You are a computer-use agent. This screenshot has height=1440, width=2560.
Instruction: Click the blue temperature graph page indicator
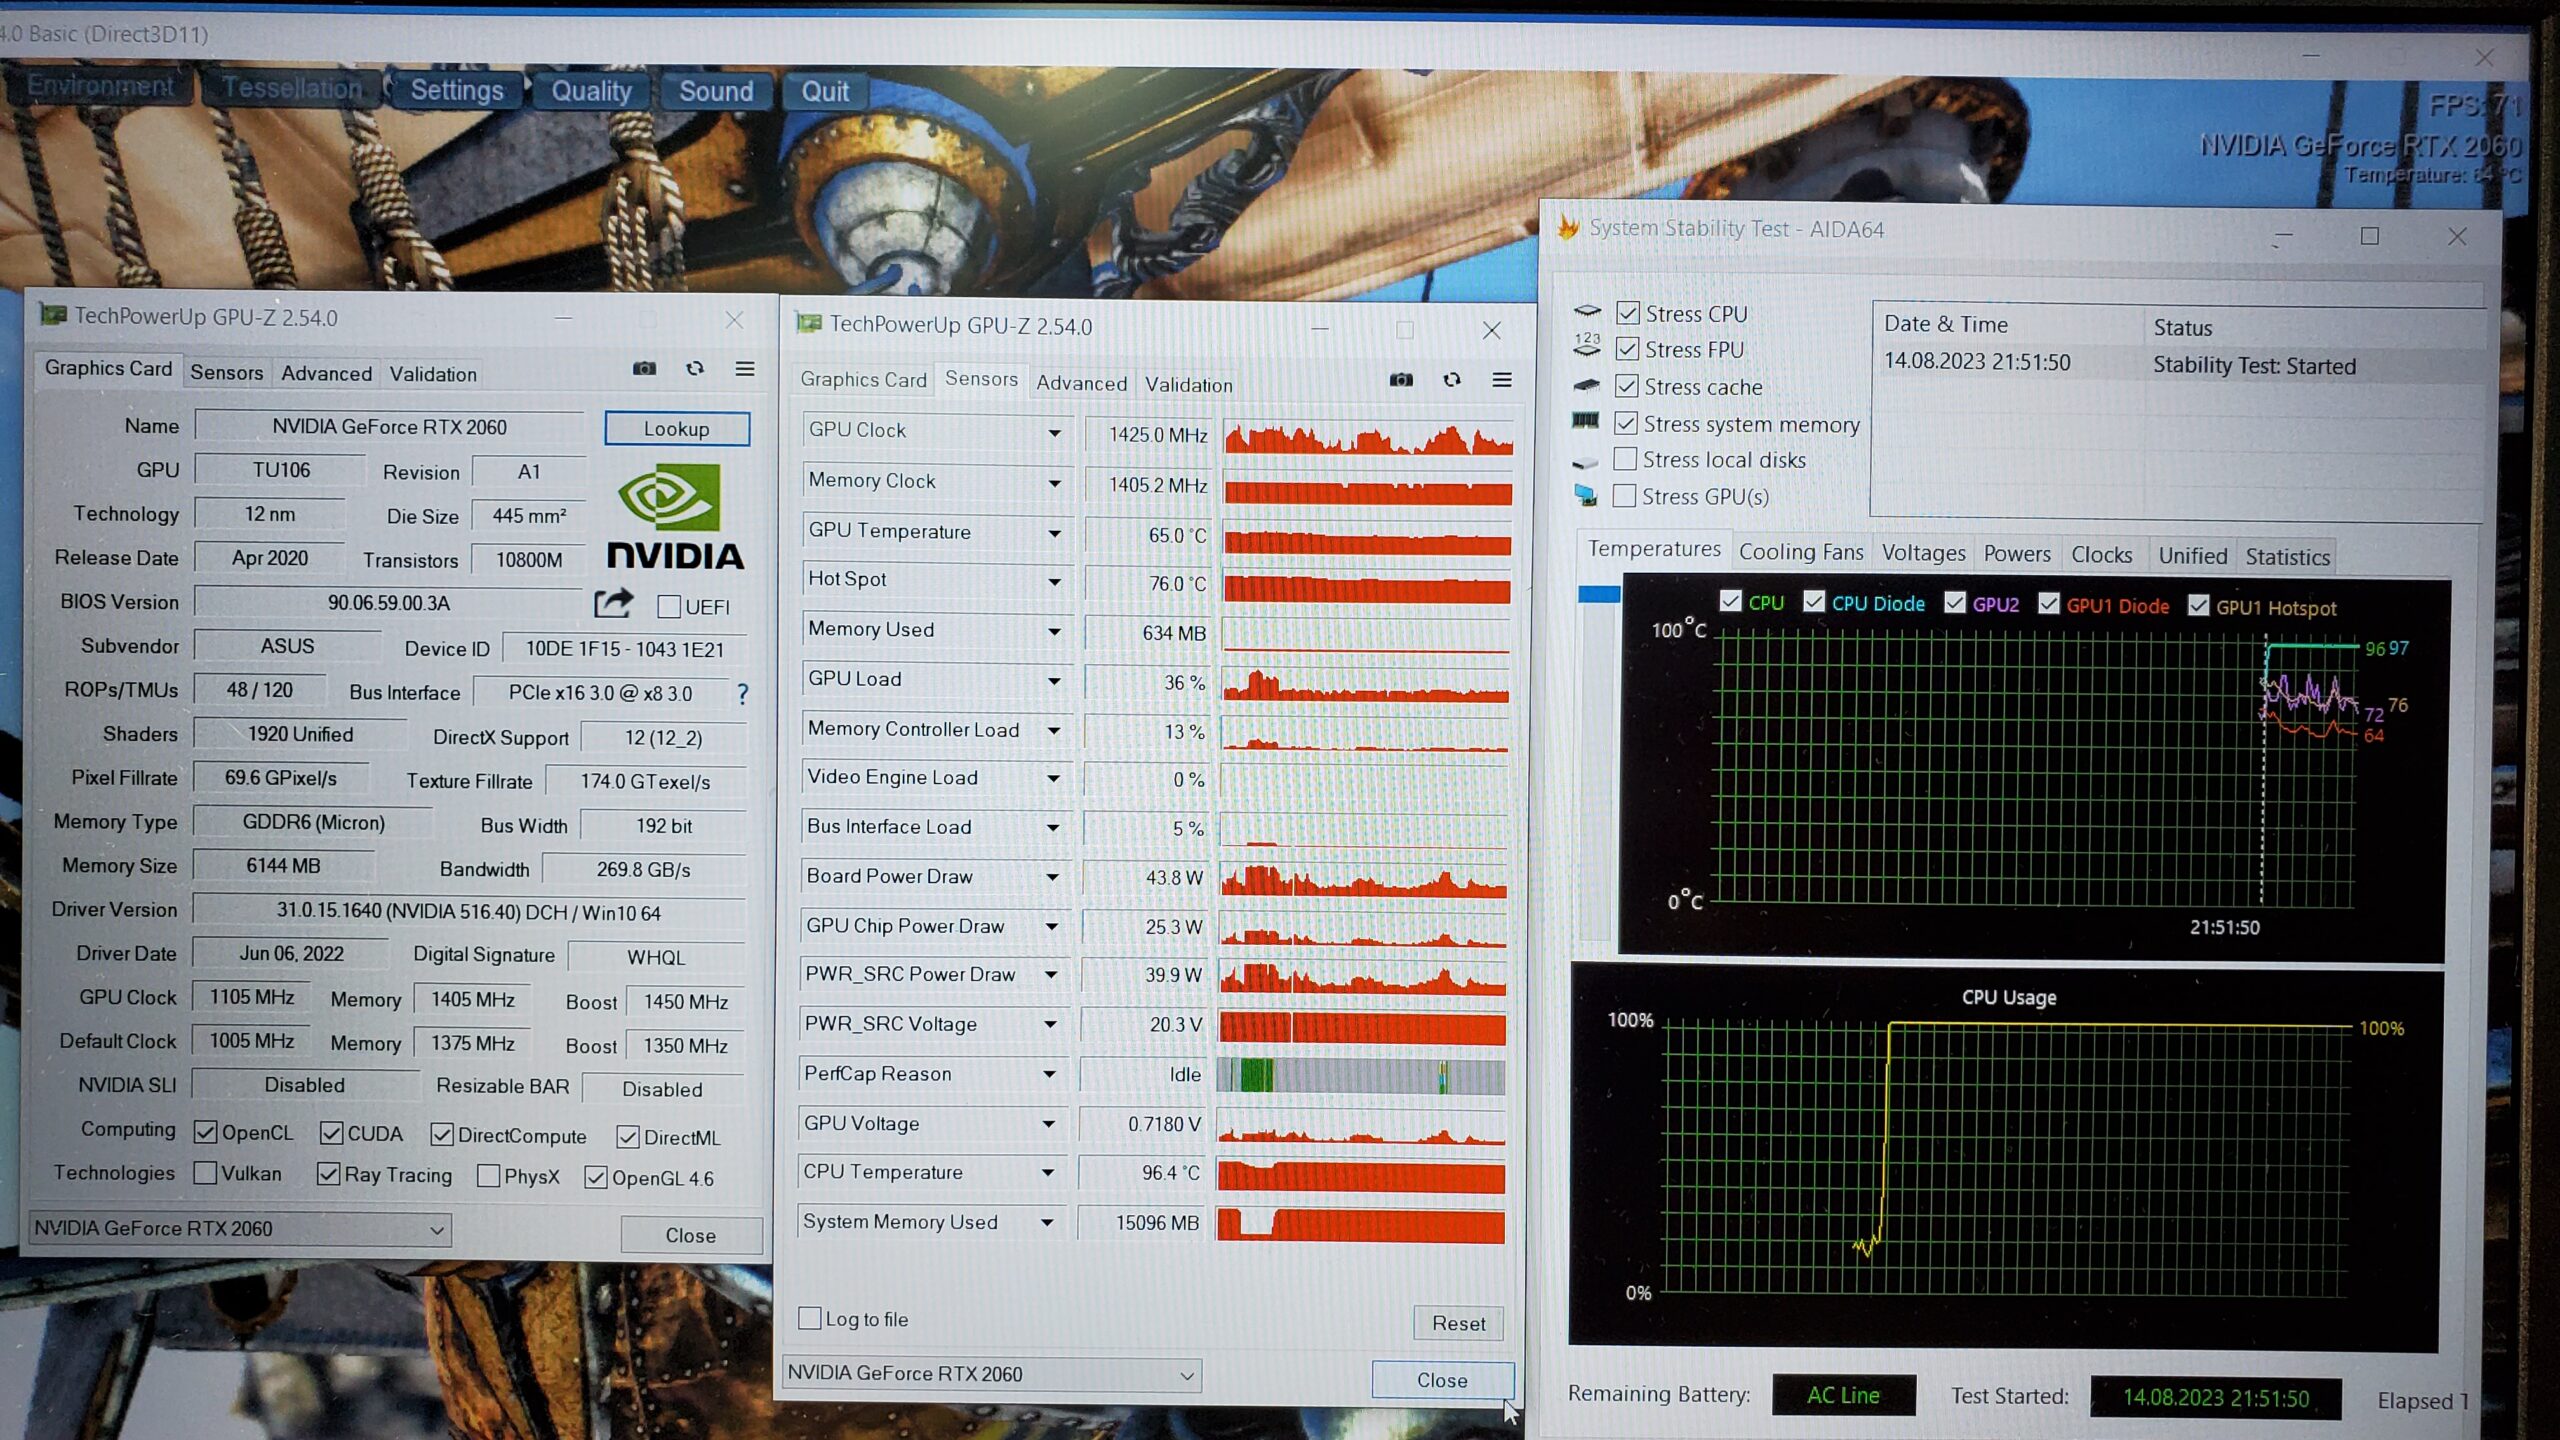(x=1599, y=595)
